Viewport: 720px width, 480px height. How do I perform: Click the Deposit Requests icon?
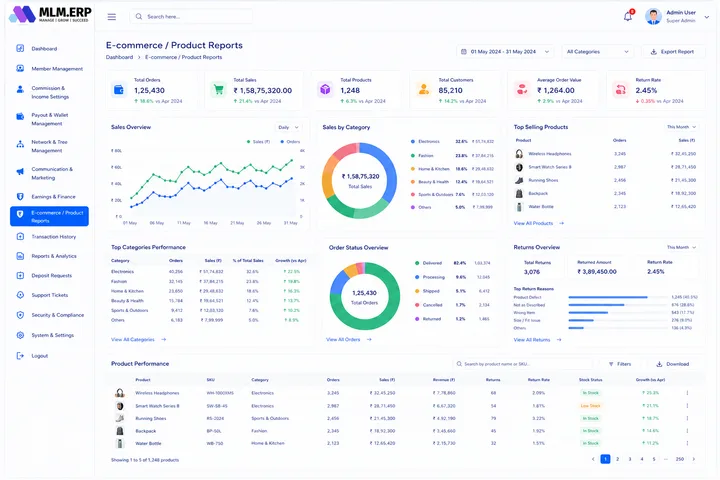(x=20, y=276)
